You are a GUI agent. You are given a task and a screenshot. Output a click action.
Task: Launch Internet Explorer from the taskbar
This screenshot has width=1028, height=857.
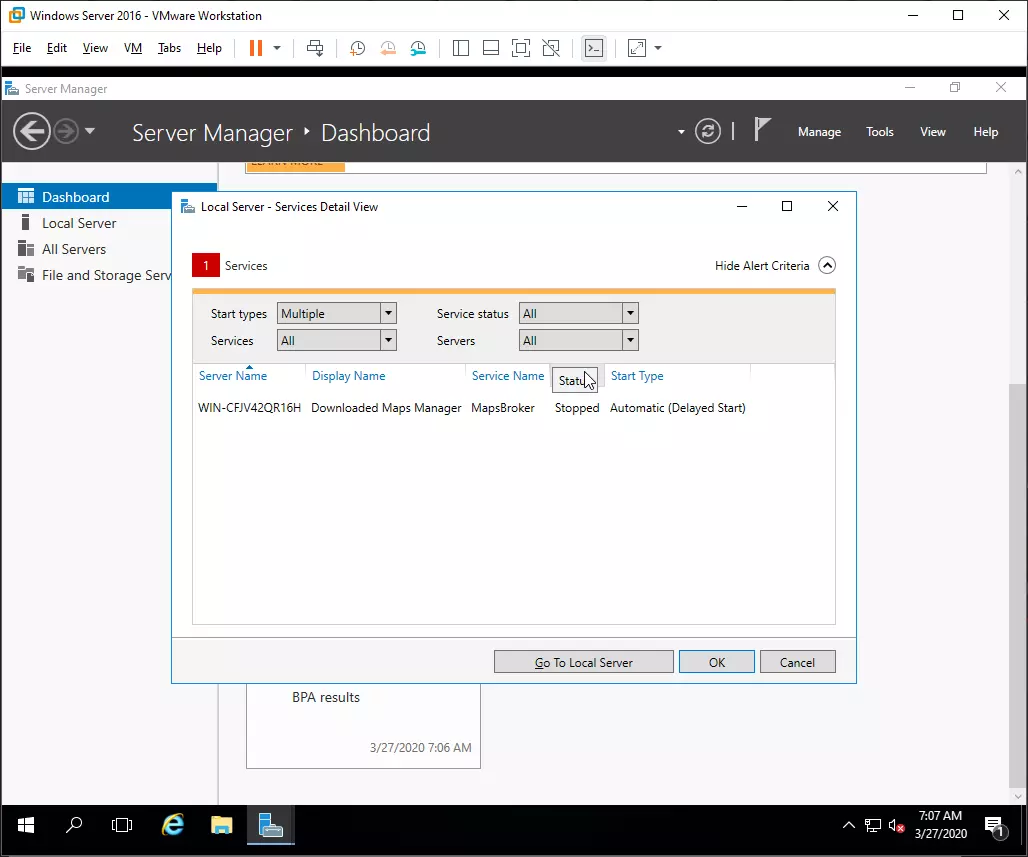172,825
